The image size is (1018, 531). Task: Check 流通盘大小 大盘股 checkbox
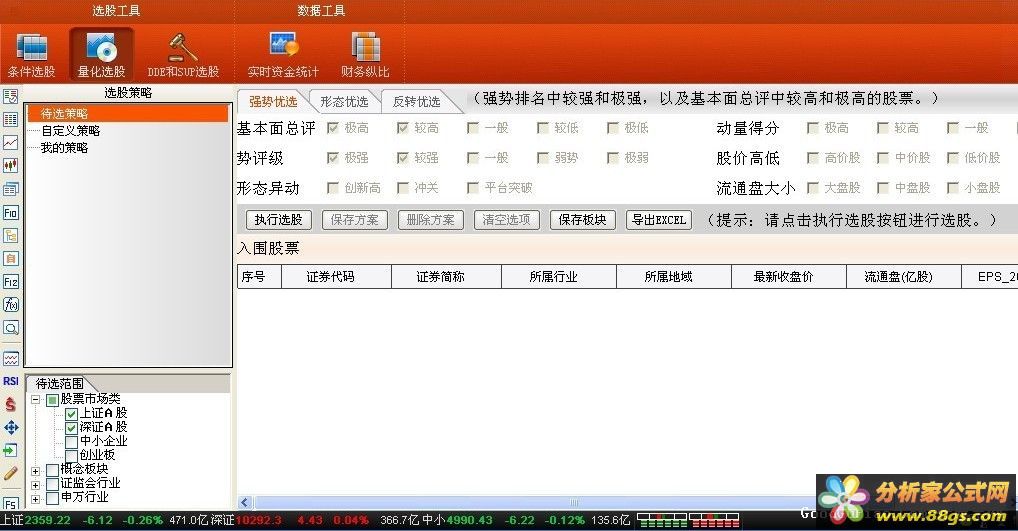pos(812,188)
